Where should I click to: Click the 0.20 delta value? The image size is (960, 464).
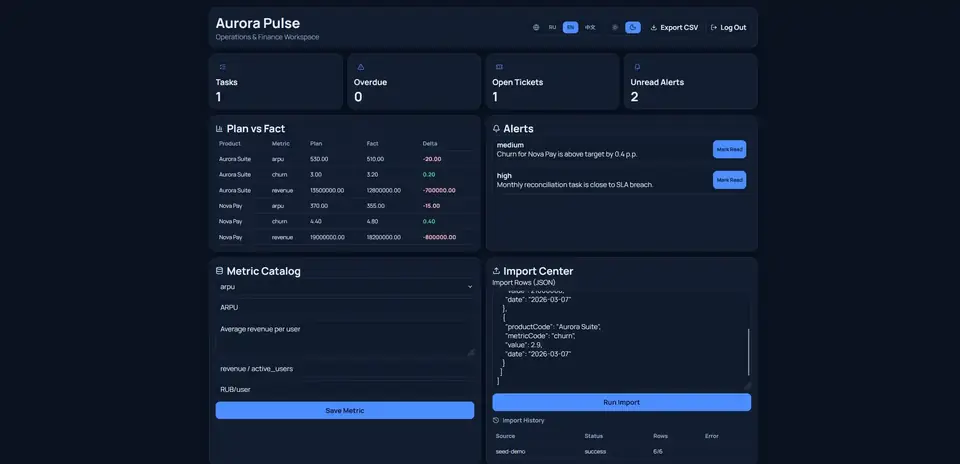pos(429,174)
